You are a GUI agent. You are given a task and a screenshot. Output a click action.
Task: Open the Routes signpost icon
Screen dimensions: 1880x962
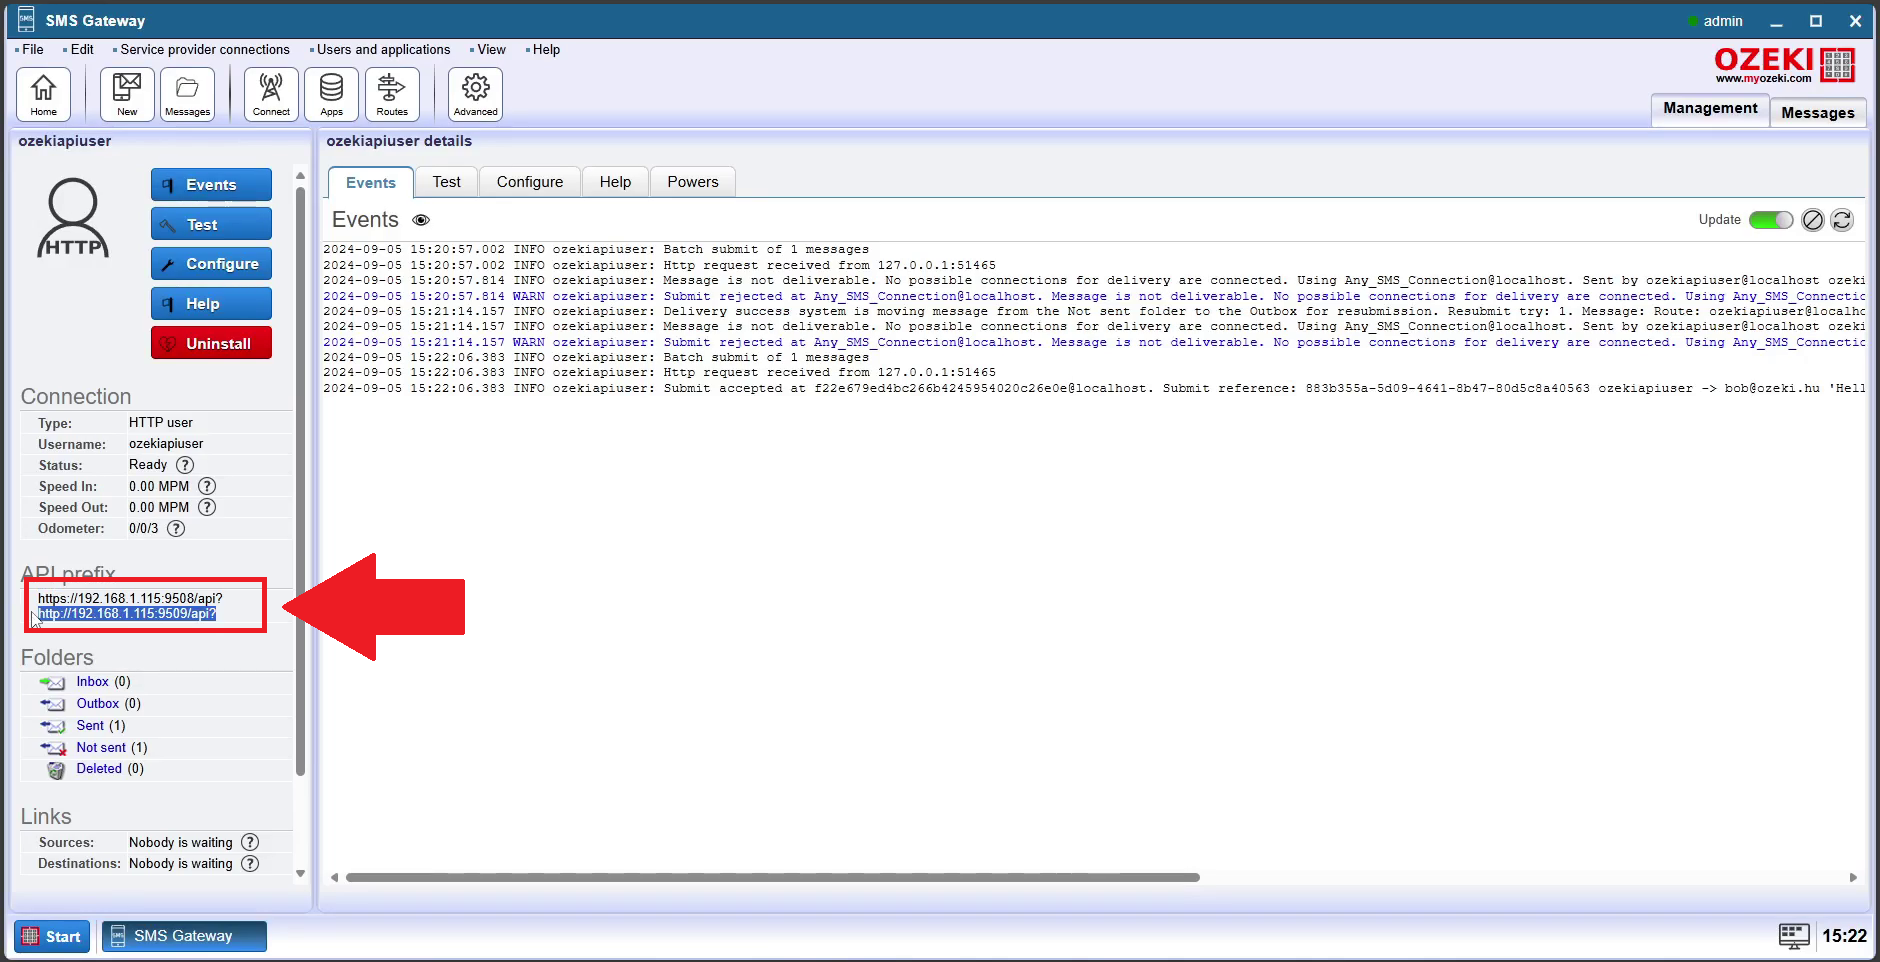click(392, 95)
